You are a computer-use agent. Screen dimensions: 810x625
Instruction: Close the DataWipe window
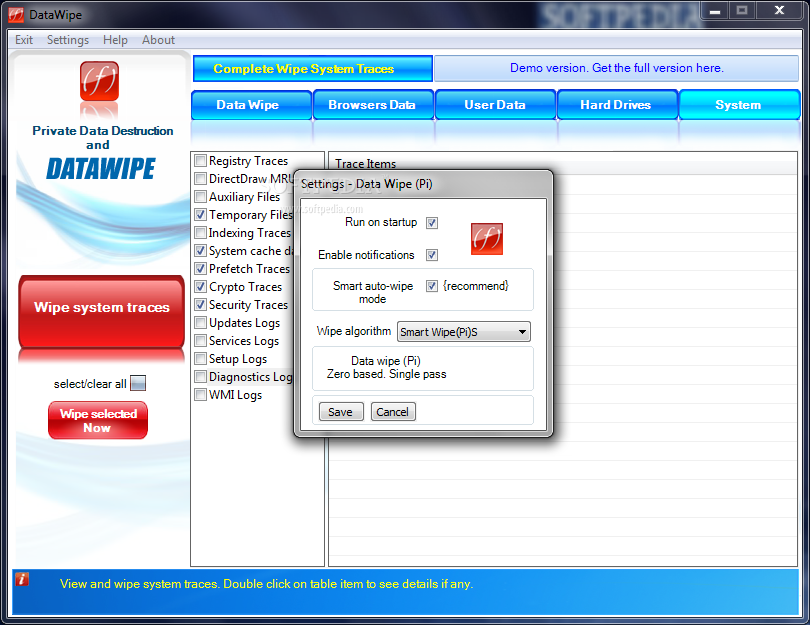(x=779, y=11)
